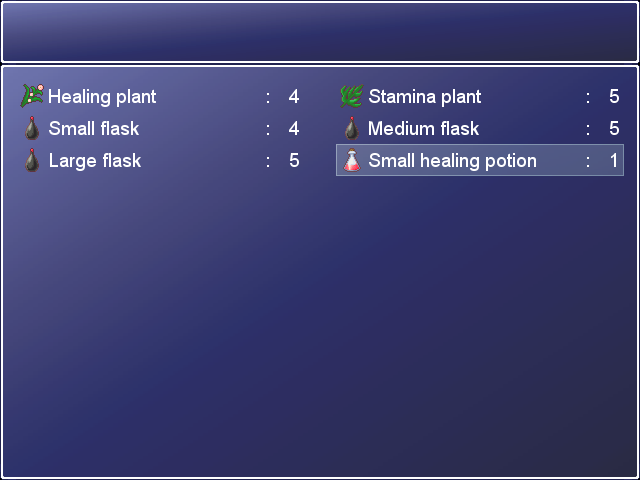Image resolution: width=640 pixels, height=480 pixels.
Task: Select the Healing plant item name
Action: click(x=102, y=97)
